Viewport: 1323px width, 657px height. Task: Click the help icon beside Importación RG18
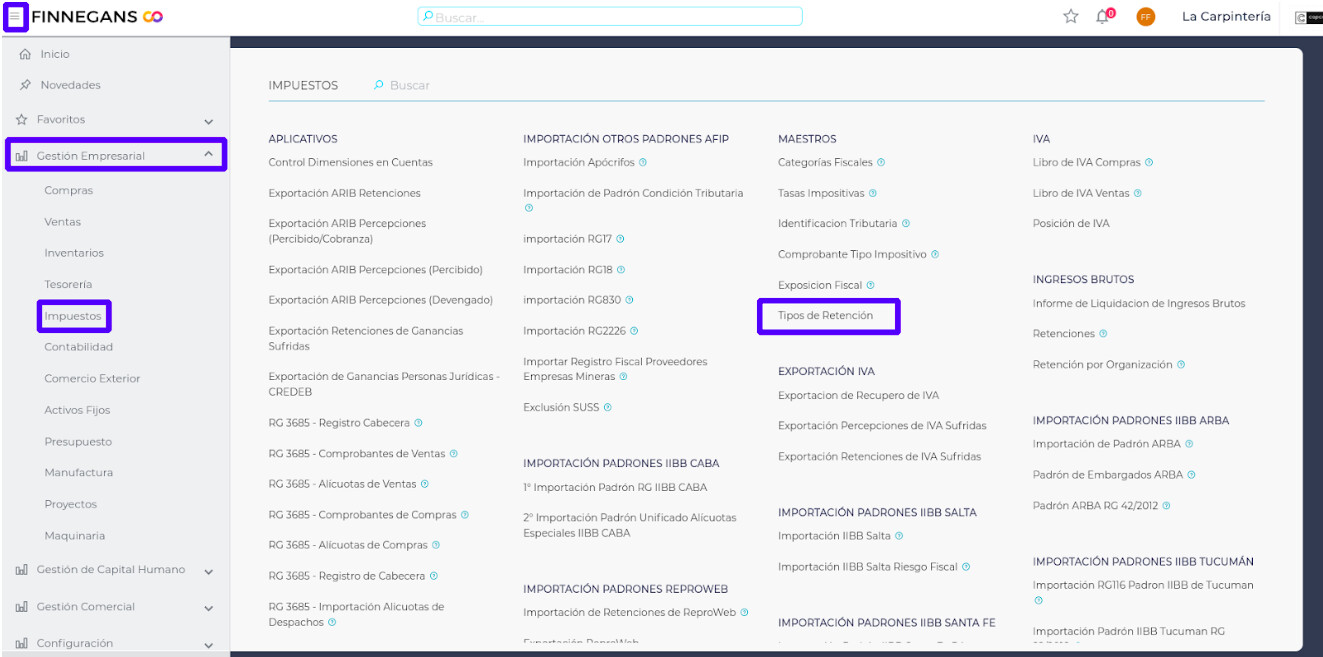coord(622,269)
